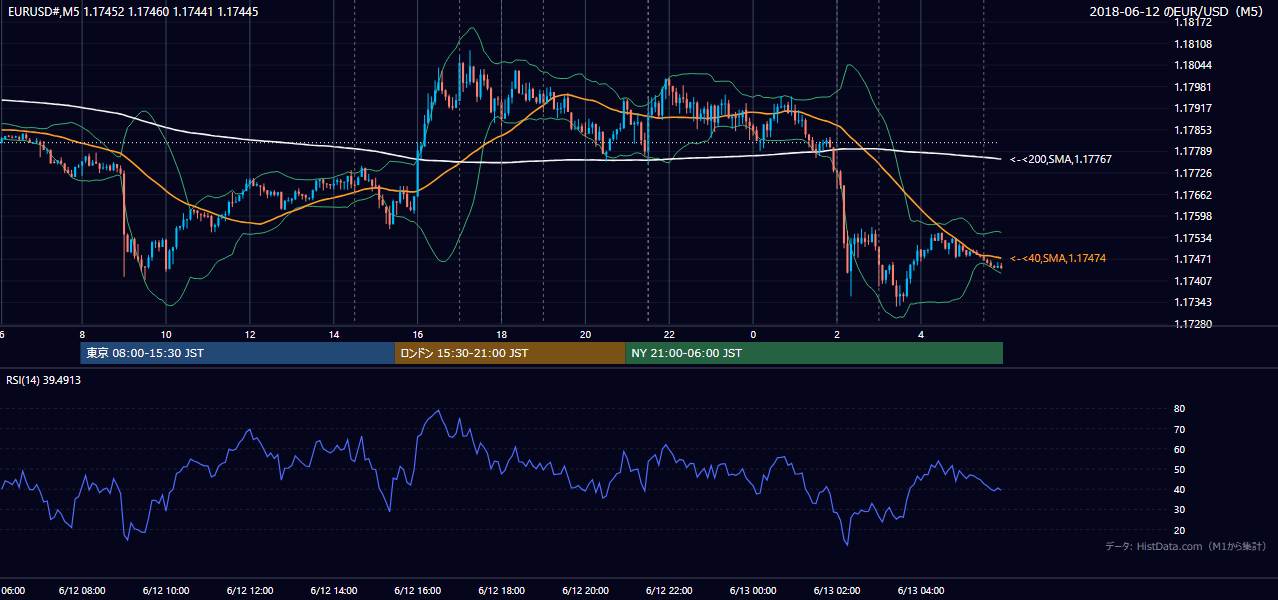Viewport: 1278px width, 600px height.
Task: Click the 200,SMA,1.17767 moving average label
Action: [1060, 159]
